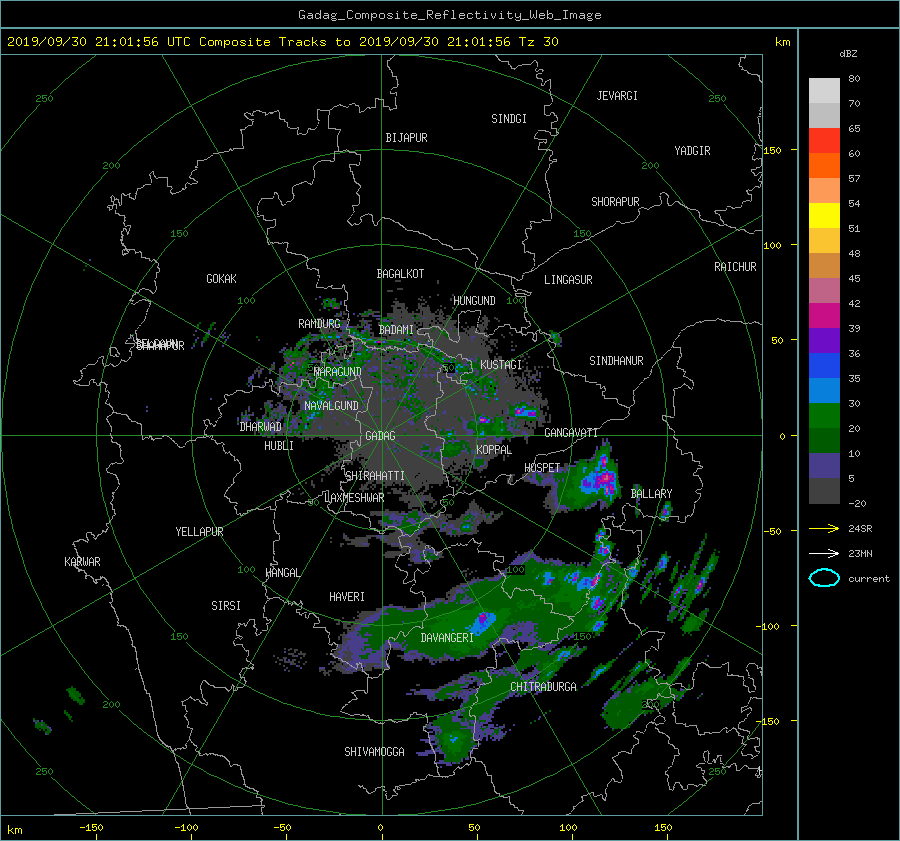Click the LAXMESHWAR city label
Image resolution: width=900 pixels, height=841 pixels.
354,498
